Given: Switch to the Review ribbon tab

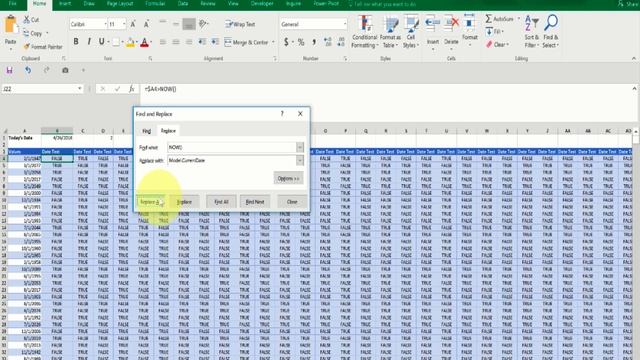Looking at the screenshot, I should (208, 4).
